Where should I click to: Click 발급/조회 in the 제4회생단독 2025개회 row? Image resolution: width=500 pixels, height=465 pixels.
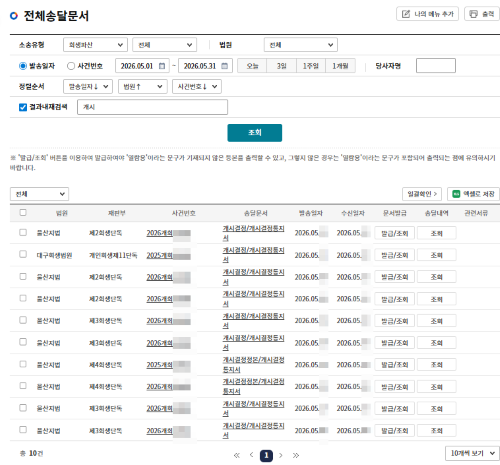(x=395, y=365)
